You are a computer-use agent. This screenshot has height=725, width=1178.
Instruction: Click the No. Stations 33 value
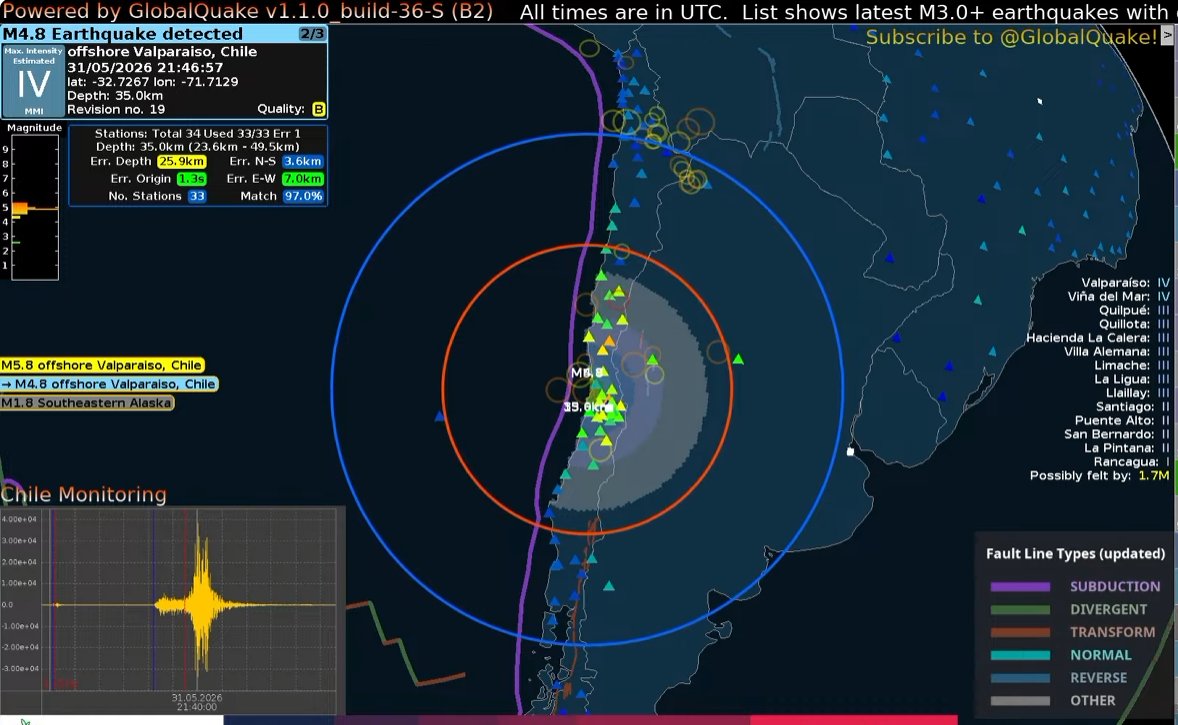[197, 196]
